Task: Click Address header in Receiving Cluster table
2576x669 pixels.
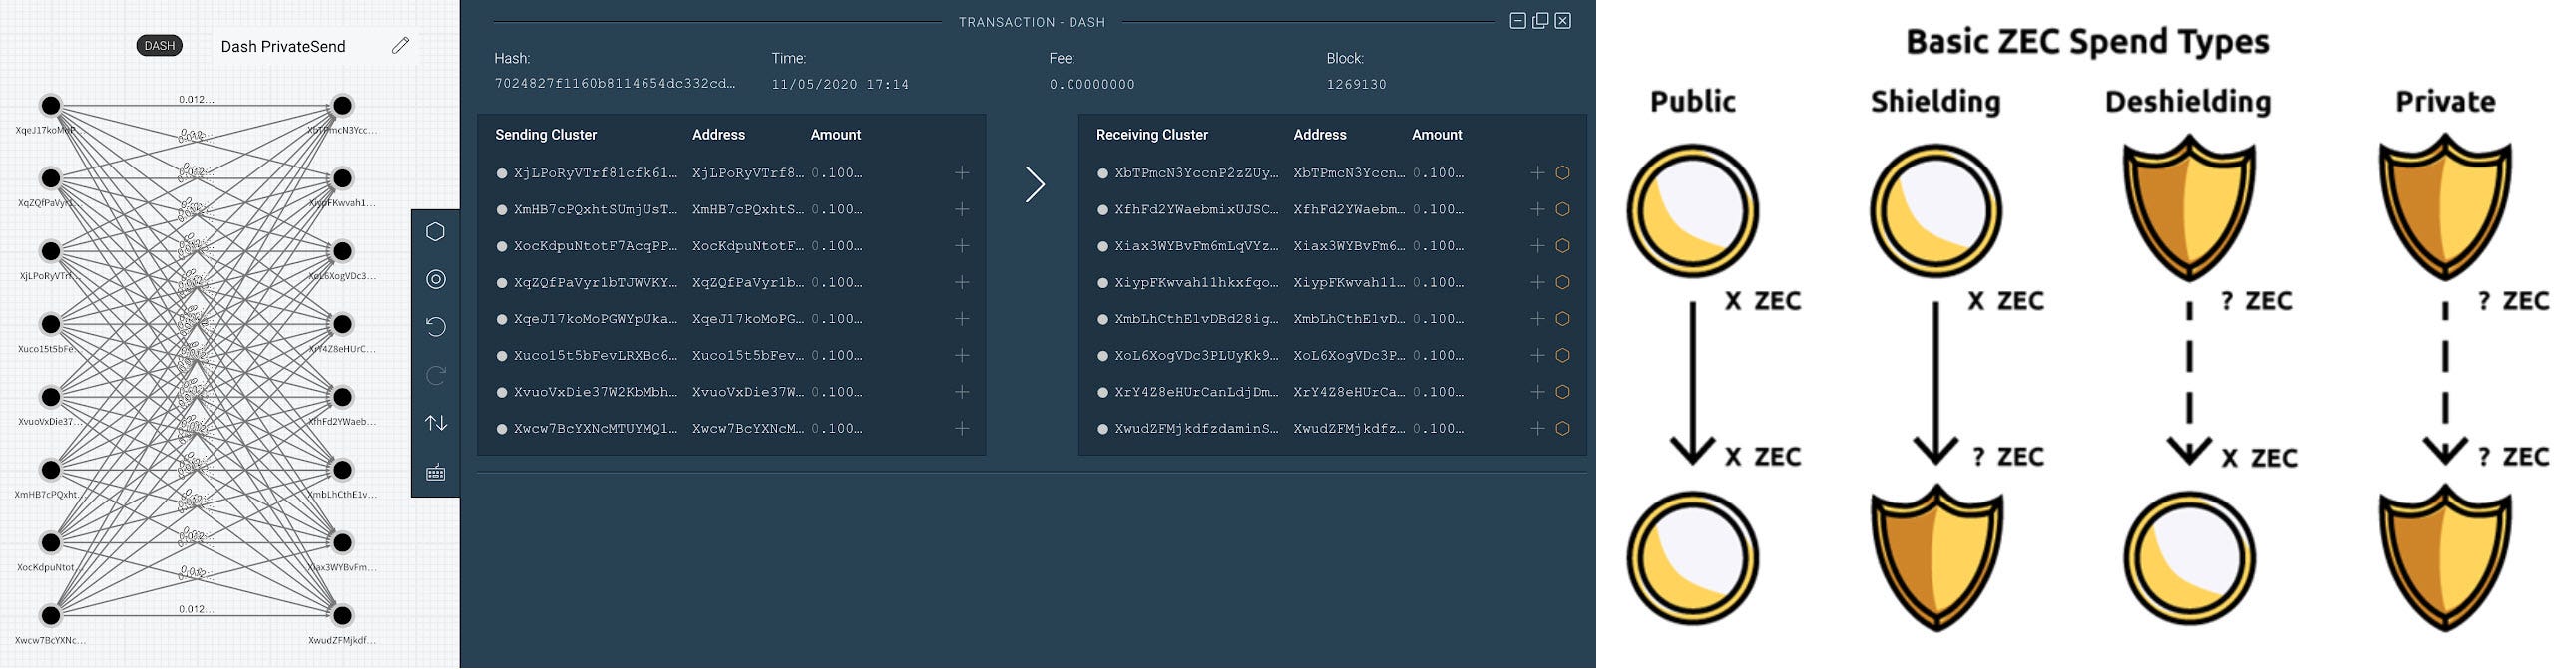Action: tap(1320, 134)
